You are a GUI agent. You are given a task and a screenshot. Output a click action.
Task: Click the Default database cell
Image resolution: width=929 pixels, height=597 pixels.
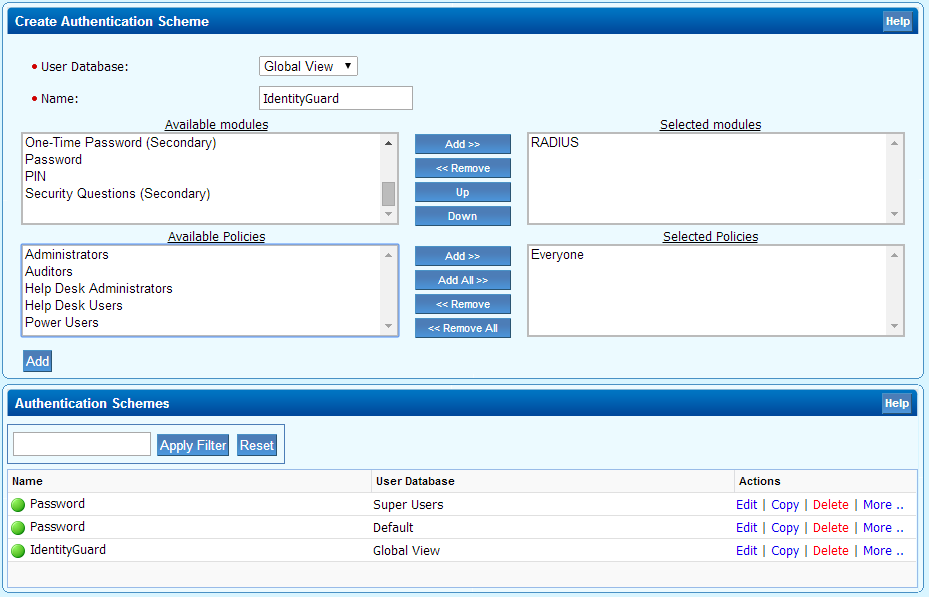pyautogui.click(x=393, y=528)
